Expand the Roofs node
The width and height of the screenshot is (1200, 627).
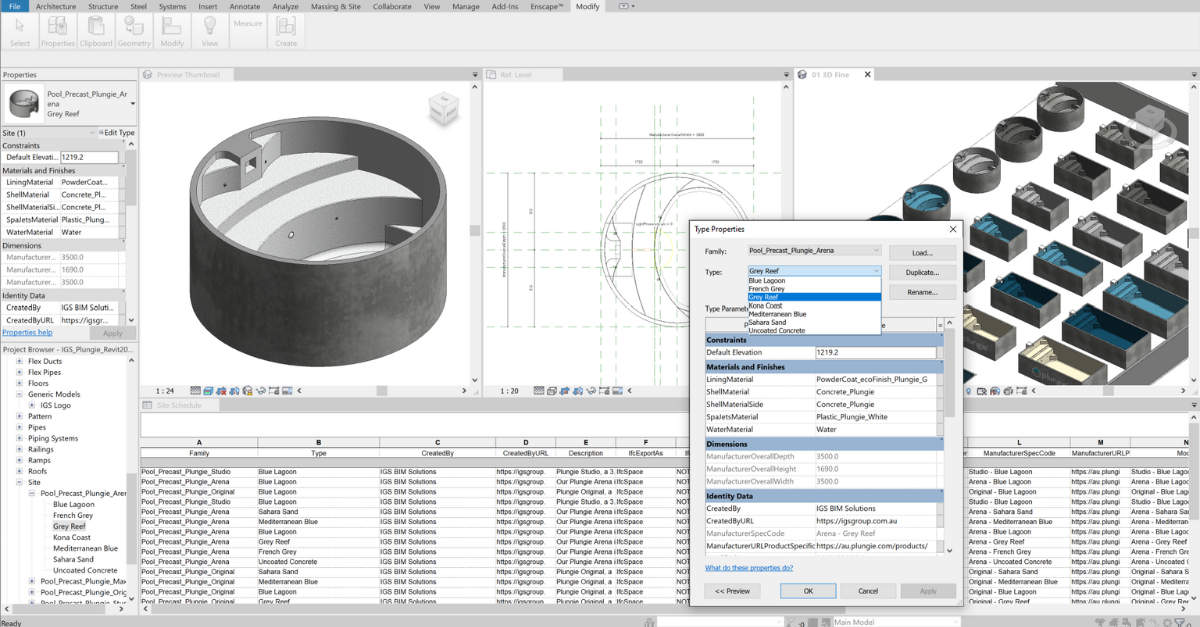(x=18, y=471)
